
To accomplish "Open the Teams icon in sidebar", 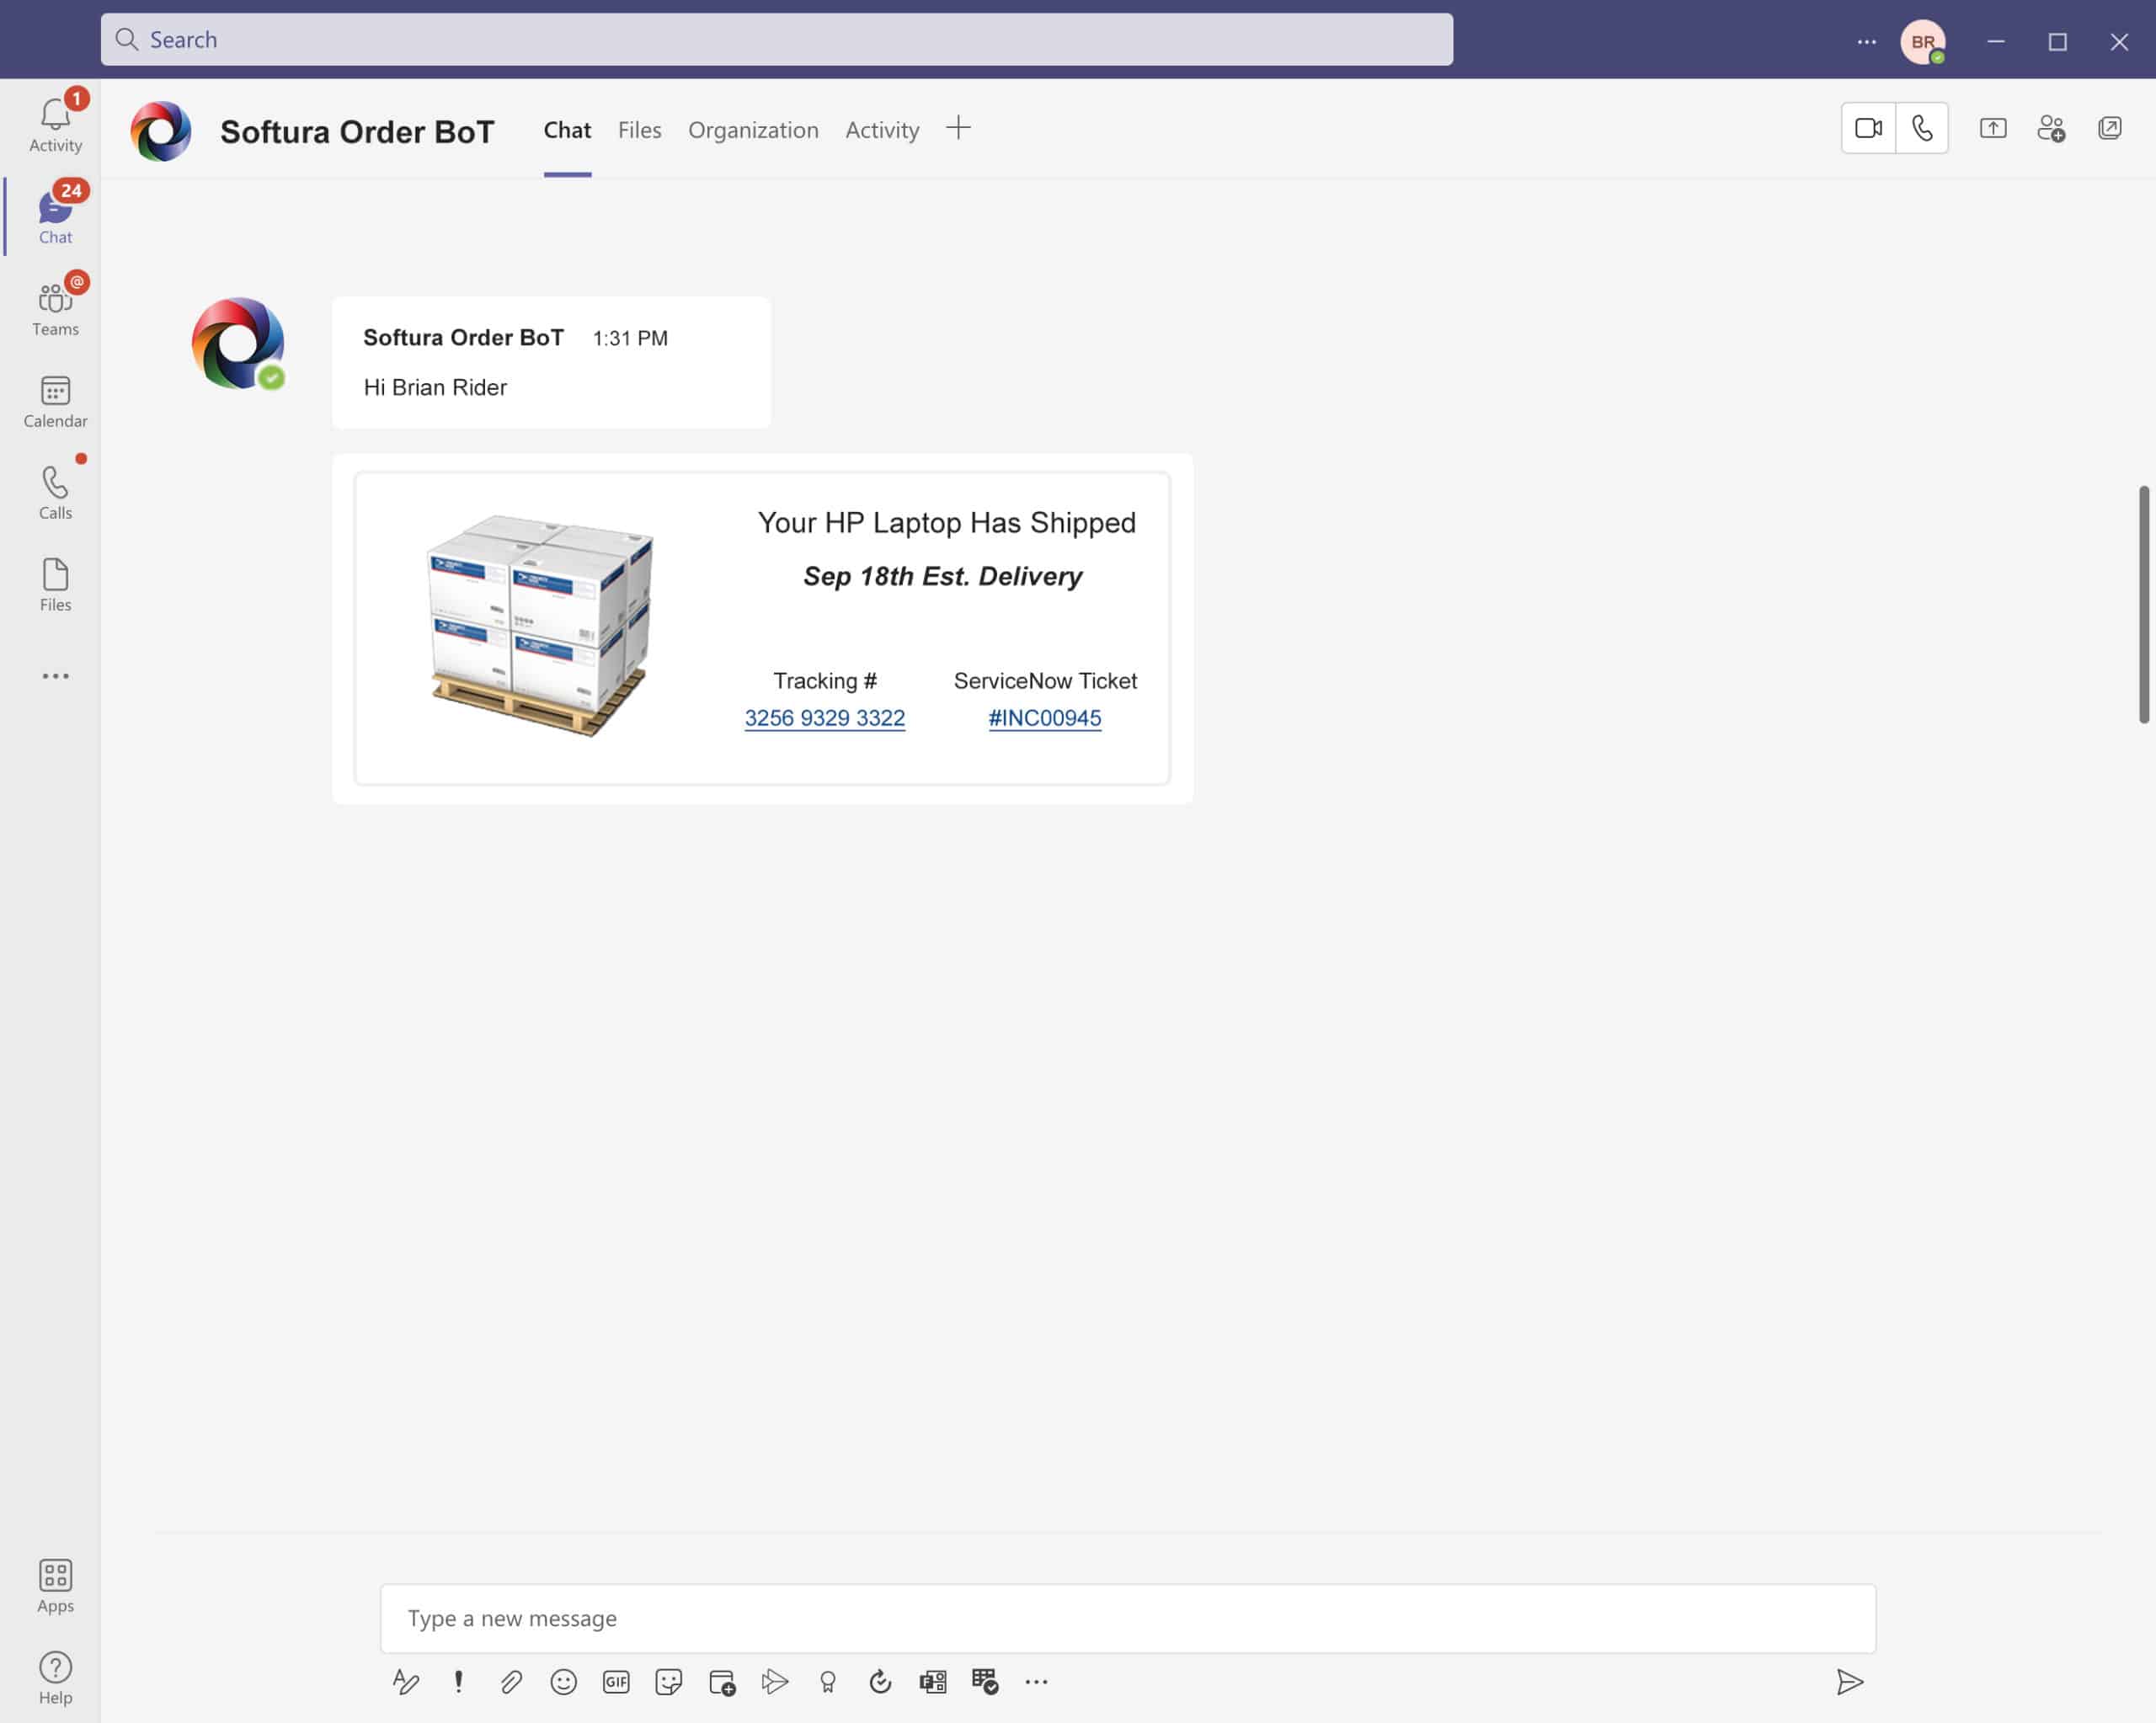I will (x=55, y=307).
